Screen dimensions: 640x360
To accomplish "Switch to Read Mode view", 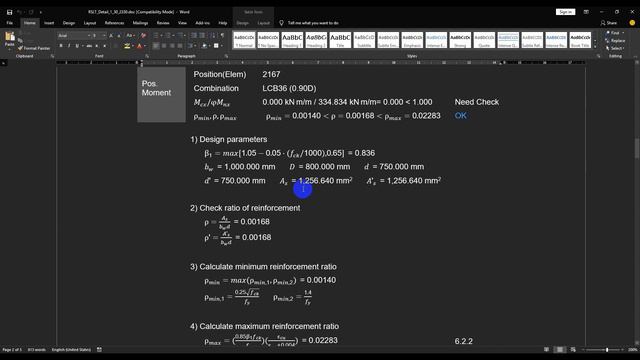I will [x=547, y=350].
